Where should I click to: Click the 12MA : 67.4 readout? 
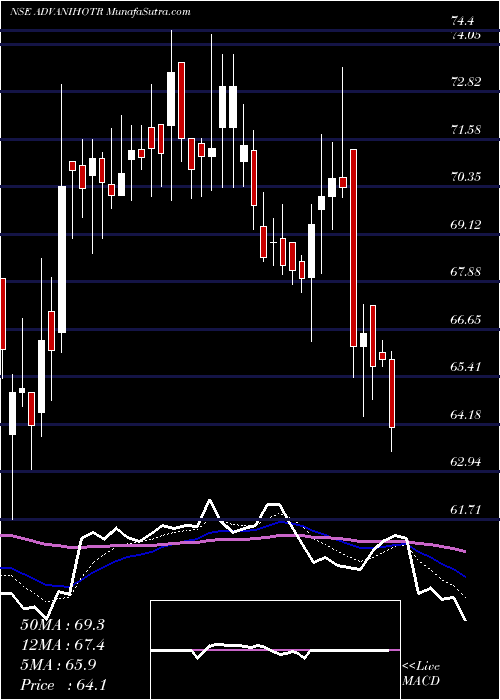[62, 645]
